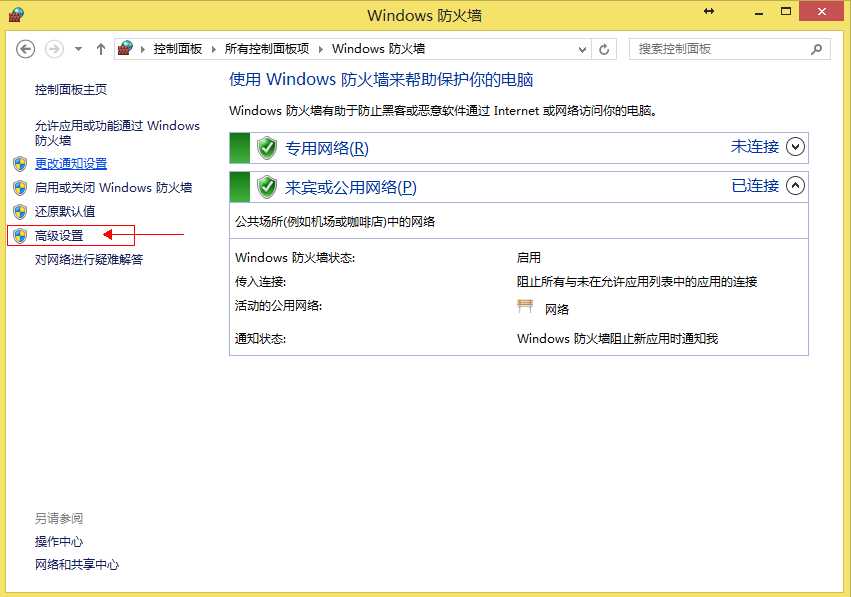Click 专用网络(R) heading
Screen dimensions: 851x597
[x=327, y=148]
